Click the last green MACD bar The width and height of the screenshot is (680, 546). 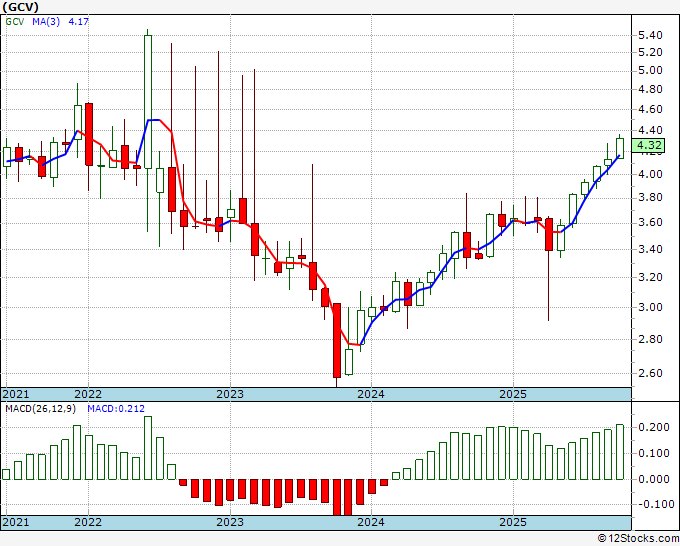click(620, 452)
